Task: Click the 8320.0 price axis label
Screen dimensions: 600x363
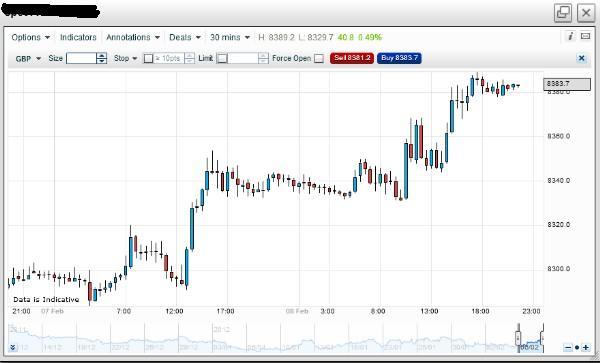Action: point(559,225)
